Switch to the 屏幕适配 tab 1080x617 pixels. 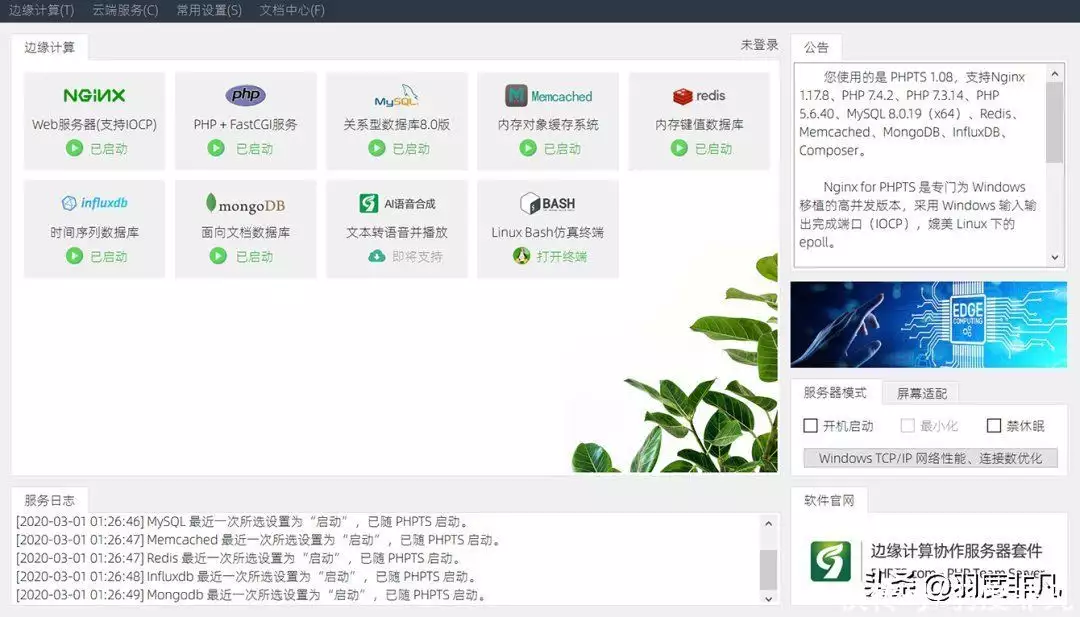pyautogui.click(x=922, y=393)
